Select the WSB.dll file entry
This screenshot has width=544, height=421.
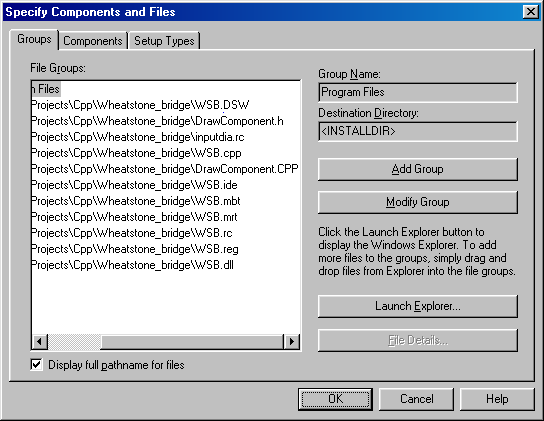click(x=133, y=265)
